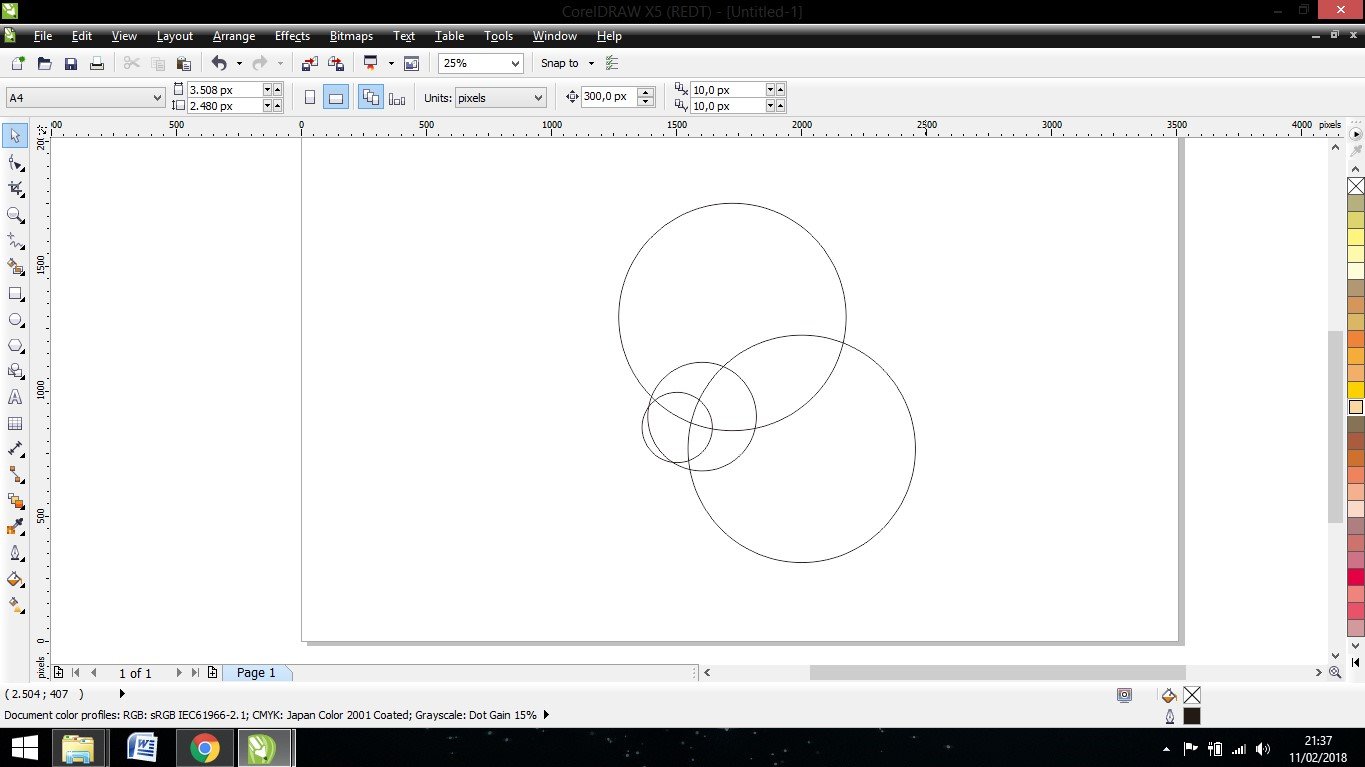Select the Basic Shapes tool

click(x=15, y=371)
